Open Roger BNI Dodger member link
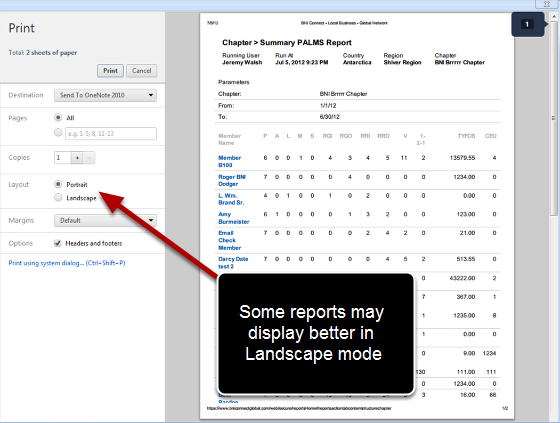 232,180
